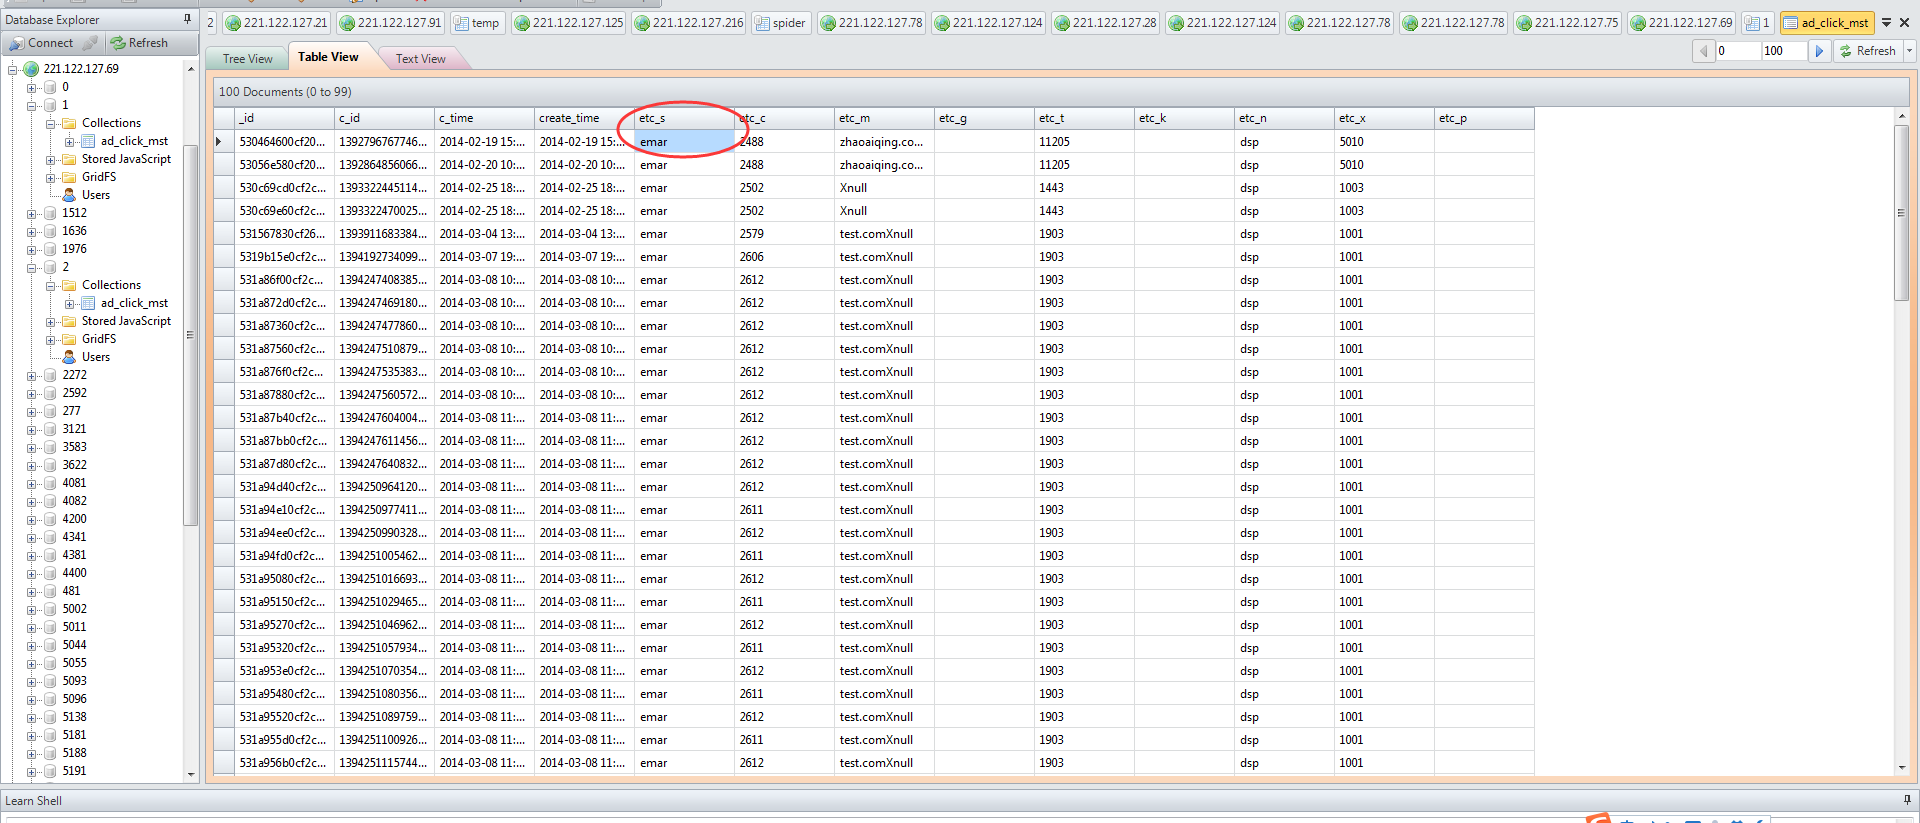The height and width of the screenshot is (823, 1920).
Task: Select the Table View tab
Action: click(x=328, y=57)
